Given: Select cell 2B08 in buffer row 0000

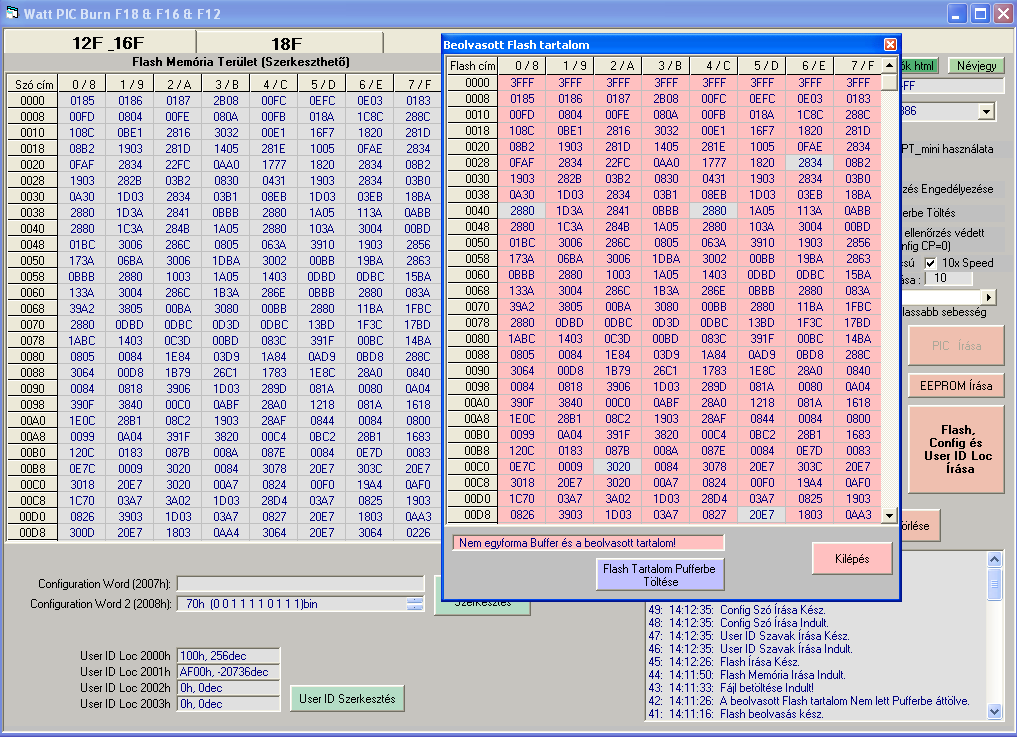Looking at the screenshot, I should [226, 101].
